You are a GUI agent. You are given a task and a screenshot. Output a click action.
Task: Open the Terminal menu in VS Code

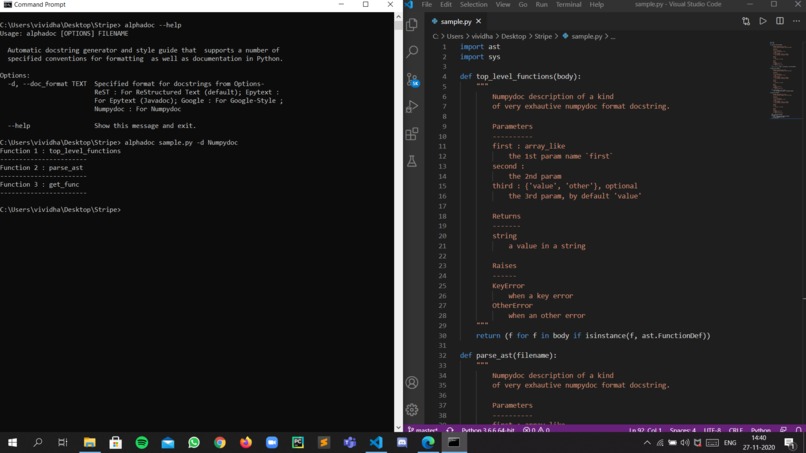click(569, 5)
